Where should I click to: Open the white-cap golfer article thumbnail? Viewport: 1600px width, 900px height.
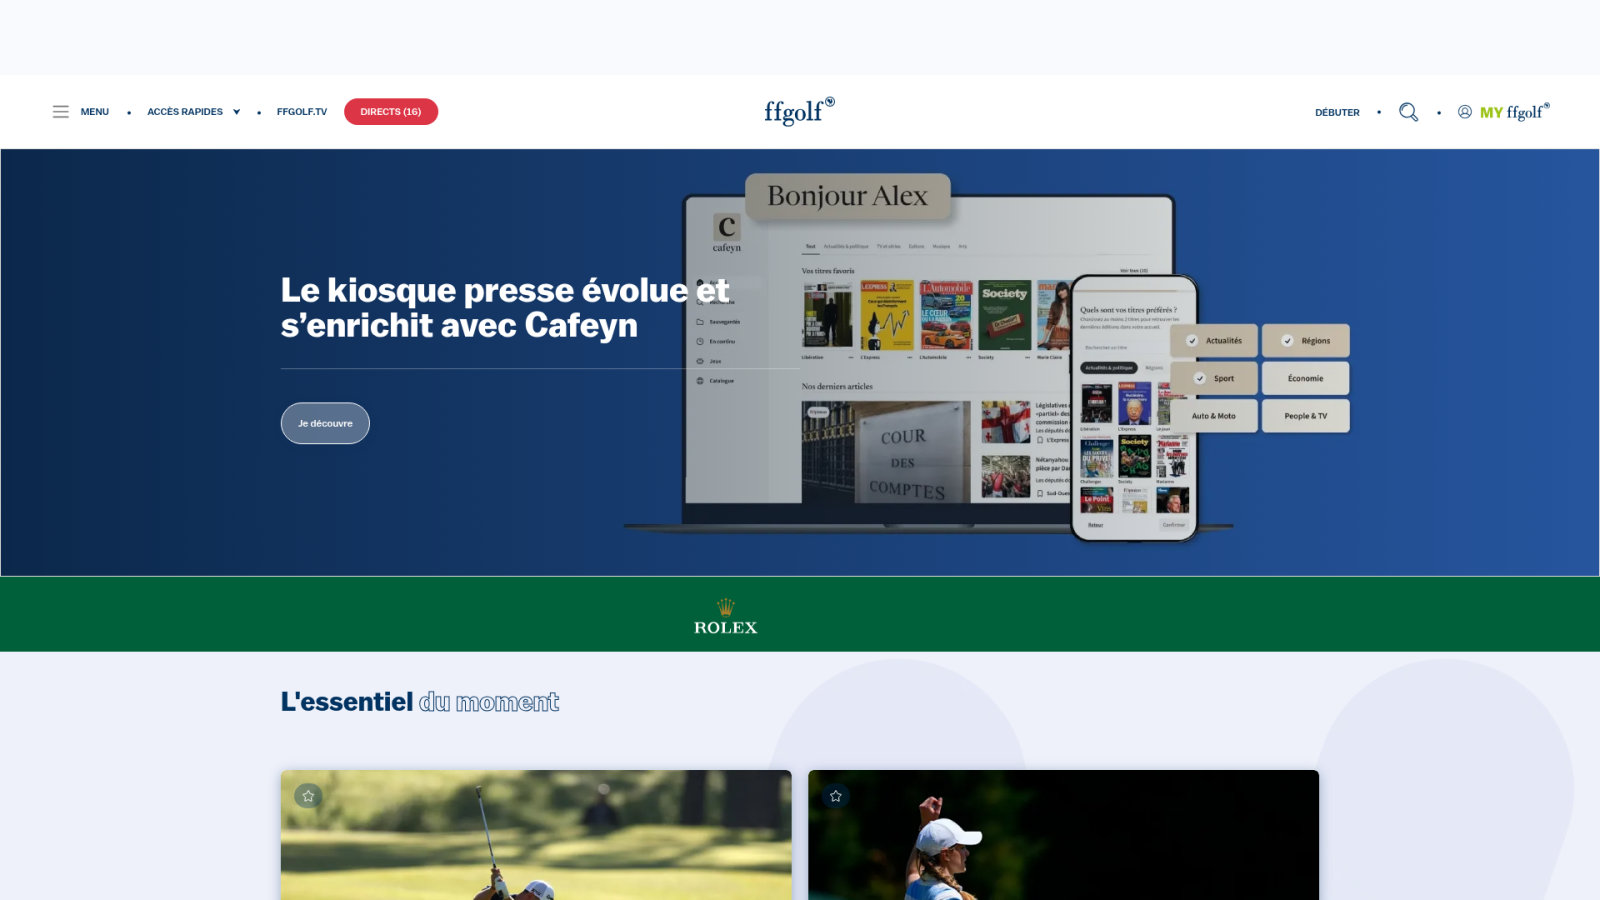(x=1063, y=835)
